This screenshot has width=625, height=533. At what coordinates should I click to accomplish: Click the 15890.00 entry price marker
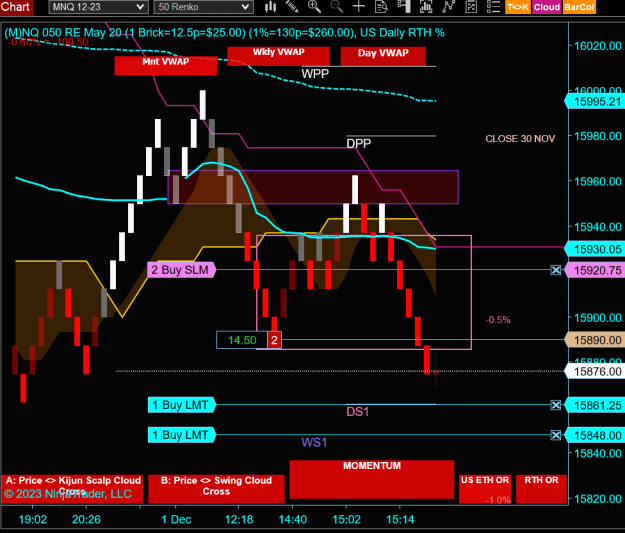click(595, 340)
